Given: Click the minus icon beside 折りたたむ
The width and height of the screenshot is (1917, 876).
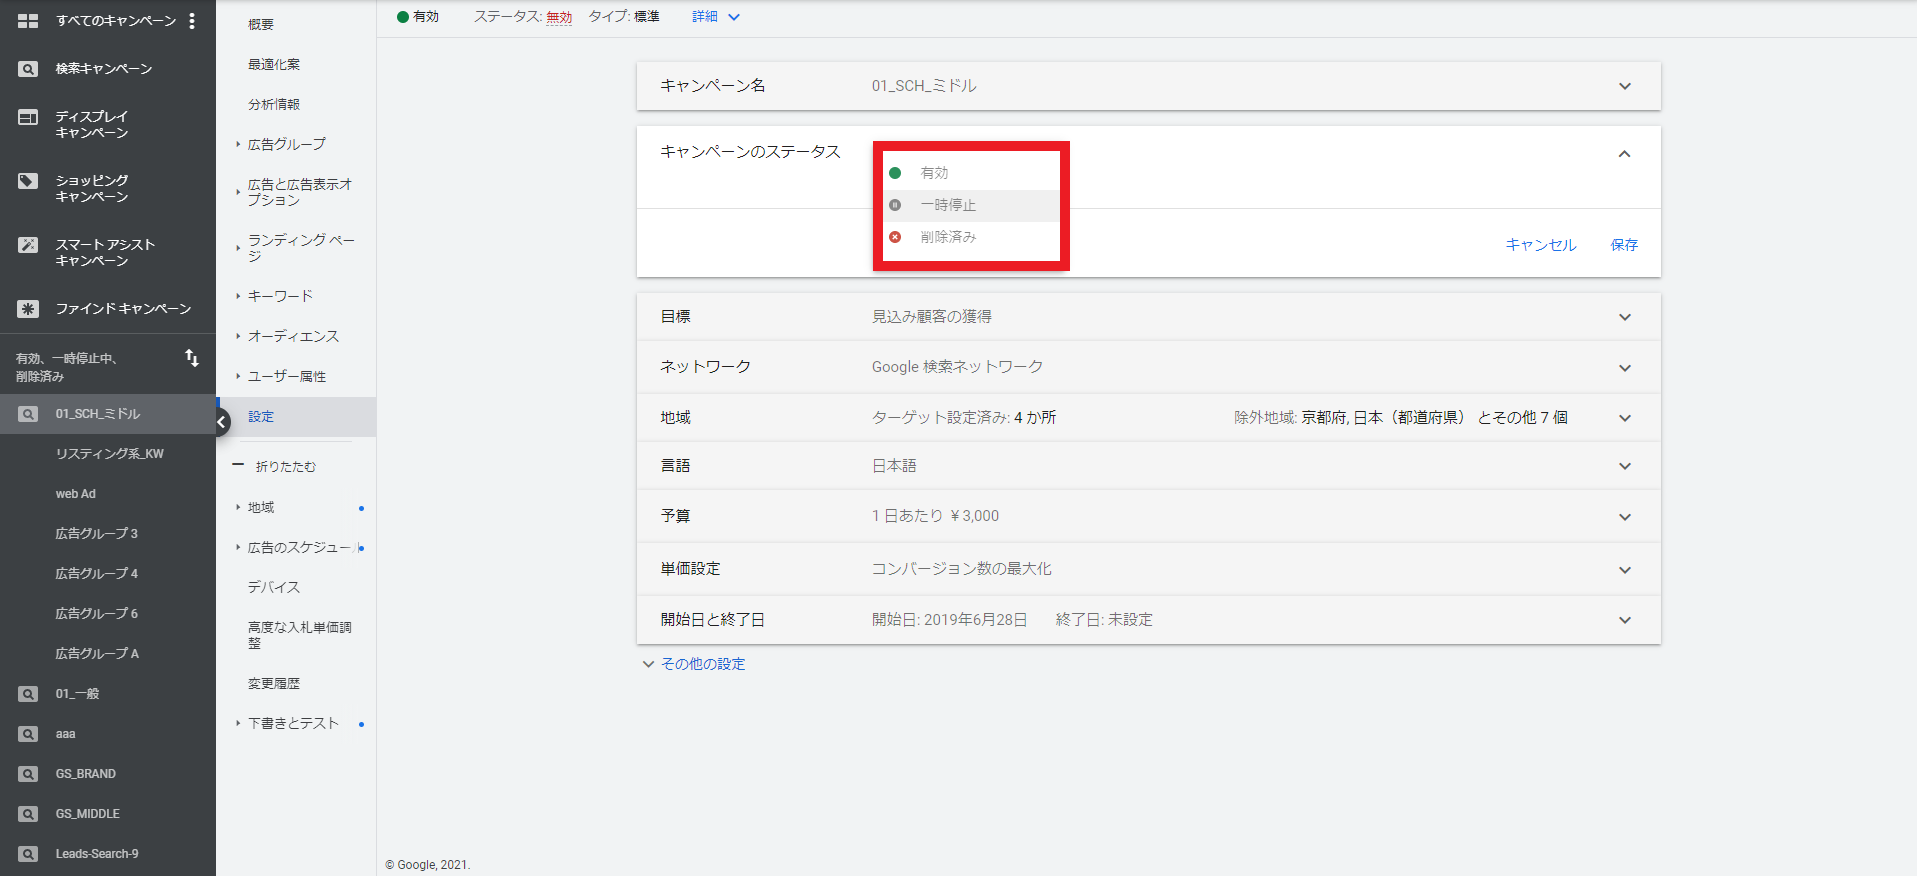Looking at the screenshot, I should click(x=238, y=465).
